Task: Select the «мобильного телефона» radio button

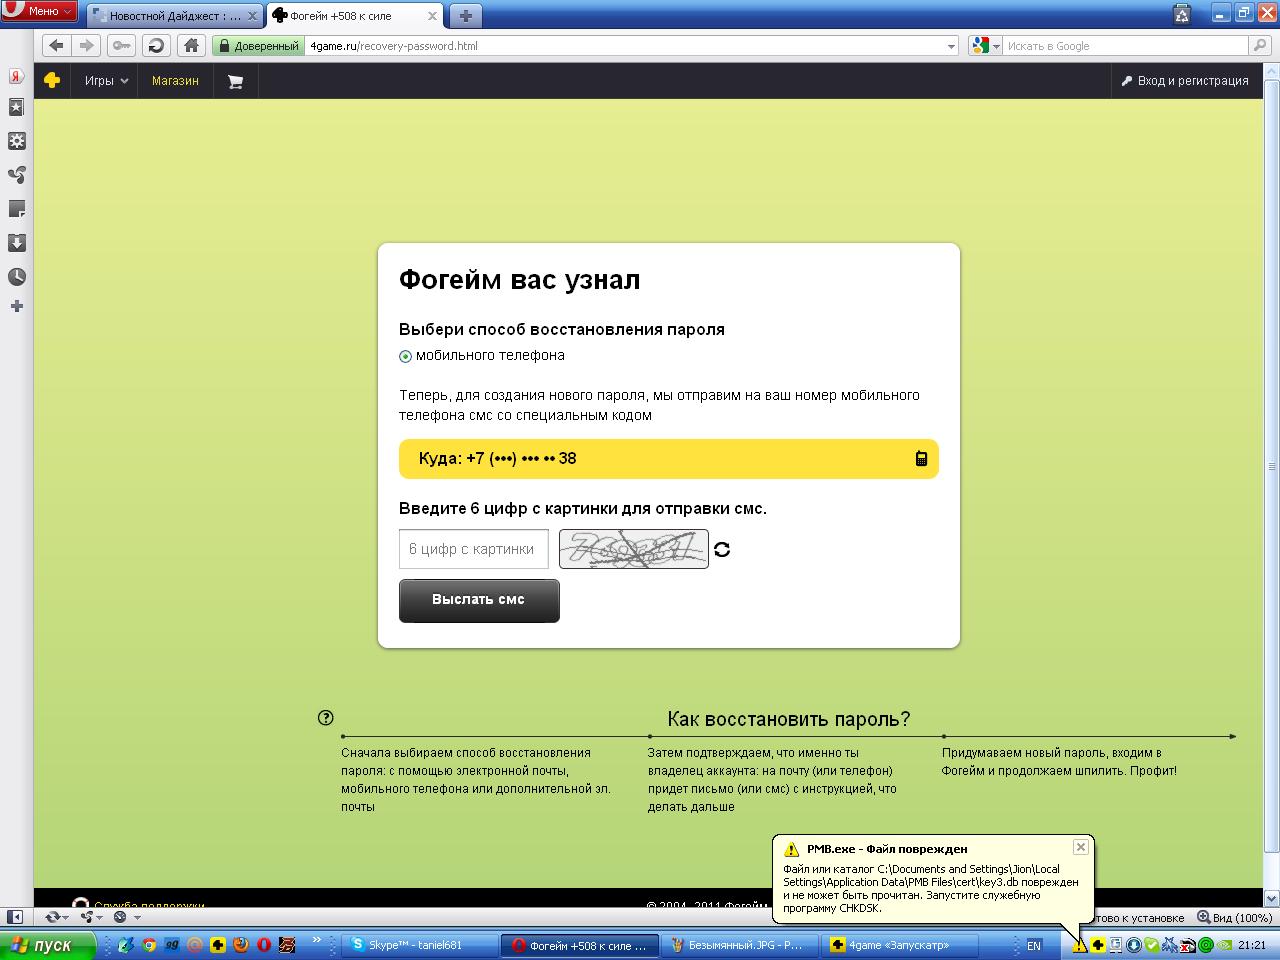Action: click(x=405, y=356)
